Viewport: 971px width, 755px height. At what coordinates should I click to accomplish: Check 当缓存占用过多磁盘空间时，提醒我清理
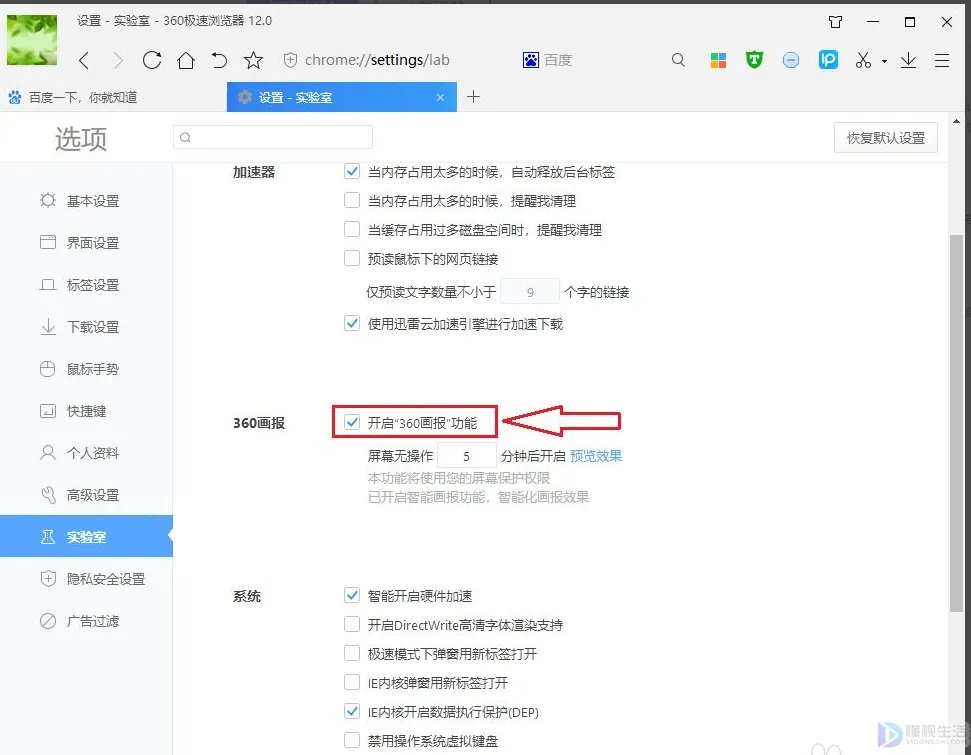[352, 229]
